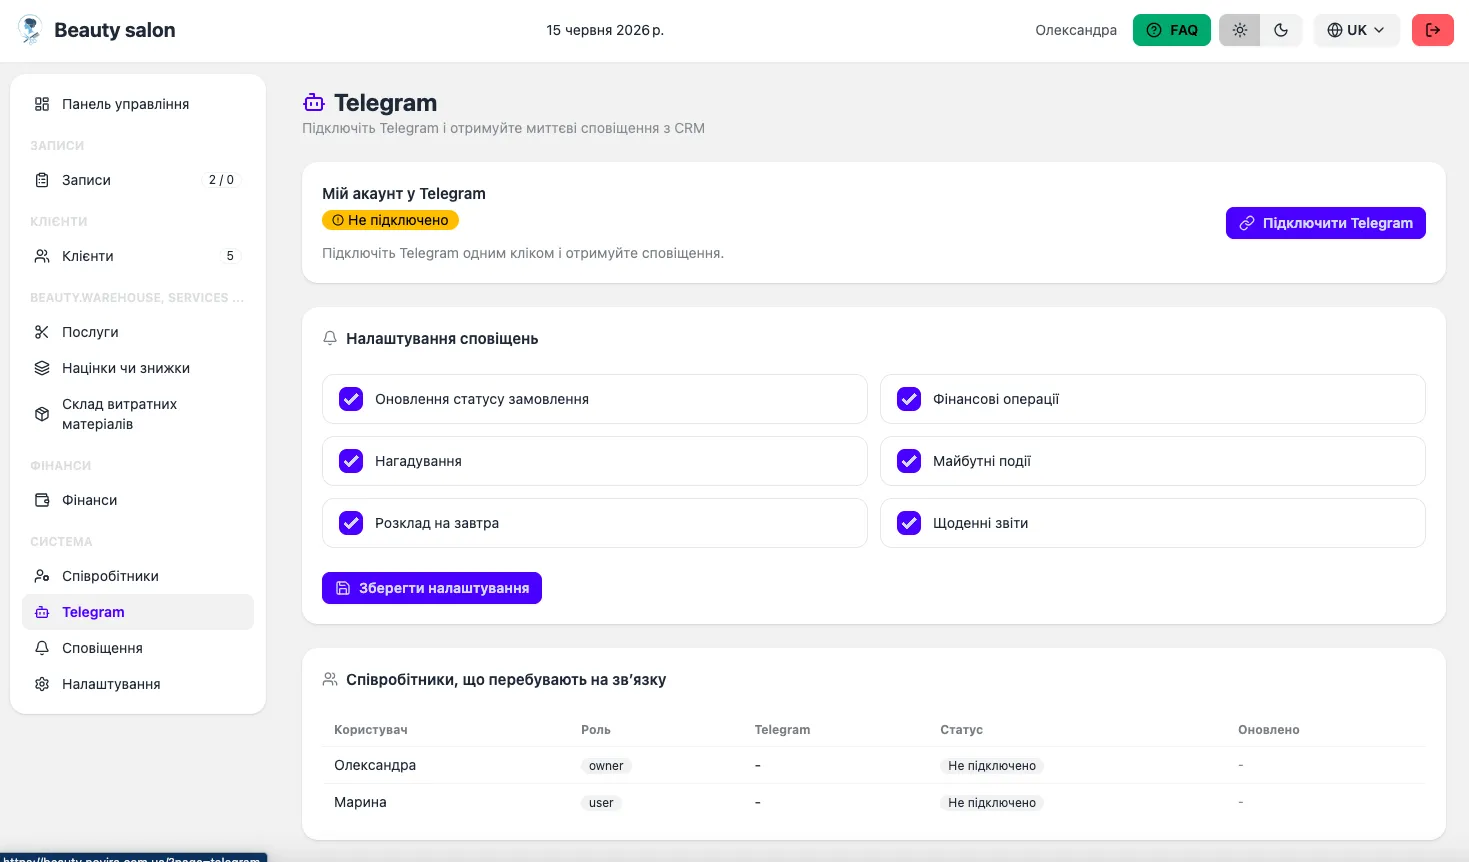
Task: Click the users icon beside Співробітники, що перебувають на зв’язку
Action: [330, 680]
